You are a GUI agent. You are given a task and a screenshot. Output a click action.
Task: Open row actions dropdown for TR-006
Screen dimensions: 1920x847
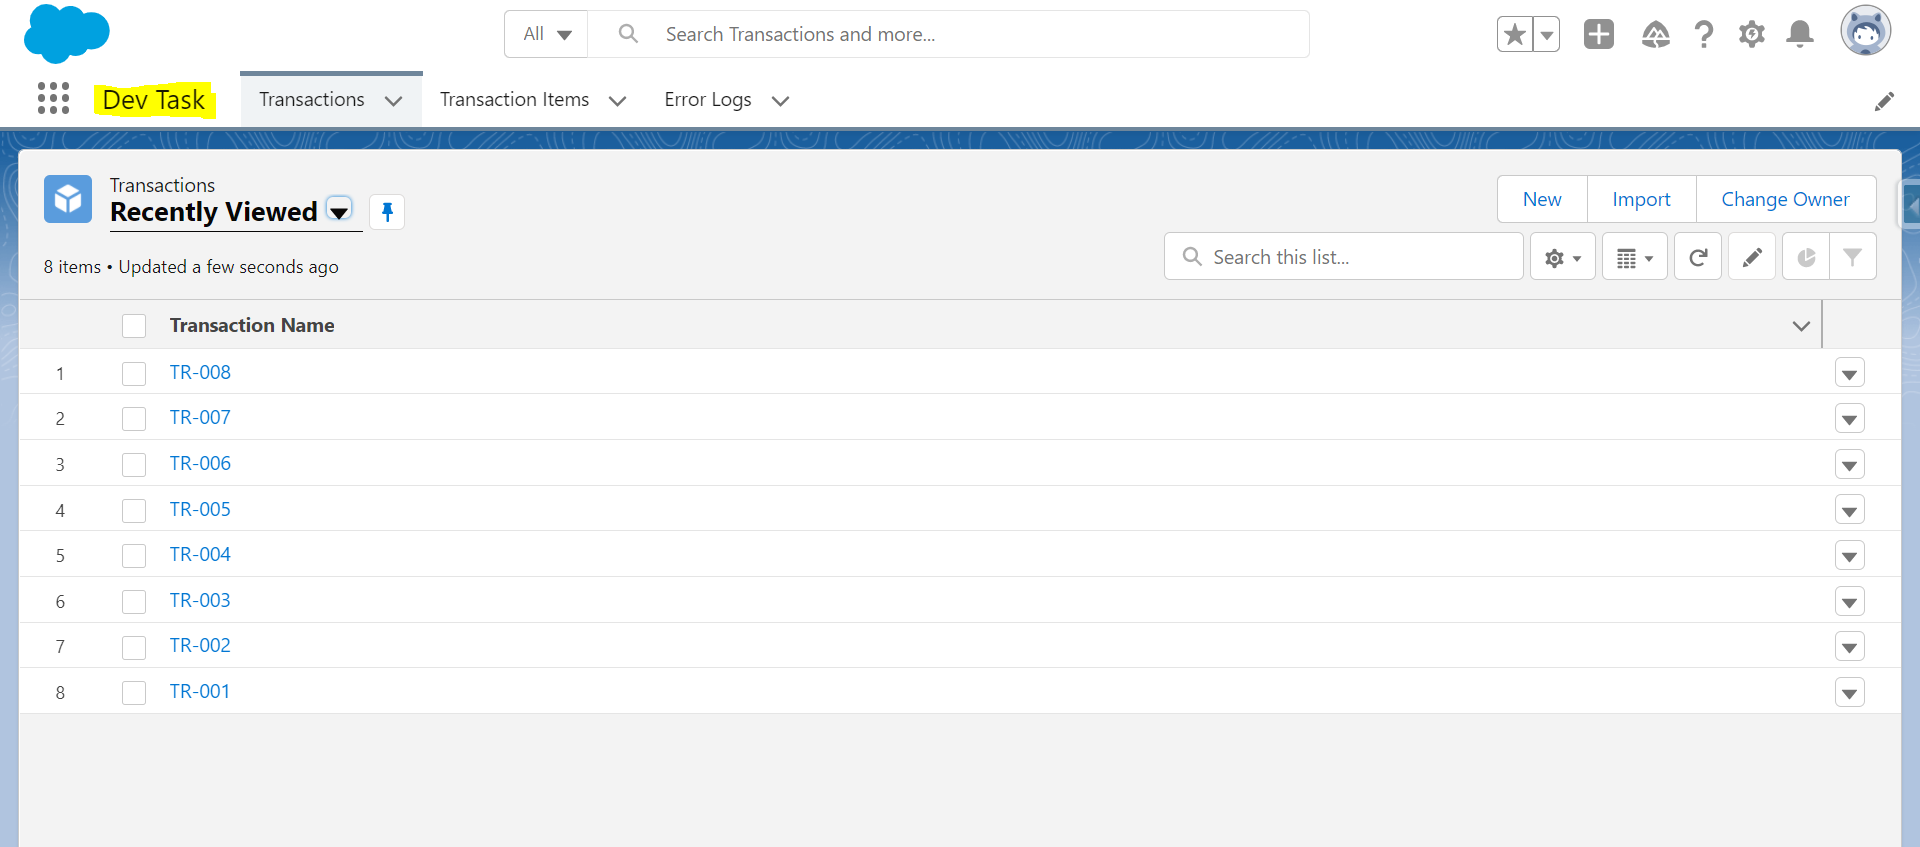(1849, 465)
